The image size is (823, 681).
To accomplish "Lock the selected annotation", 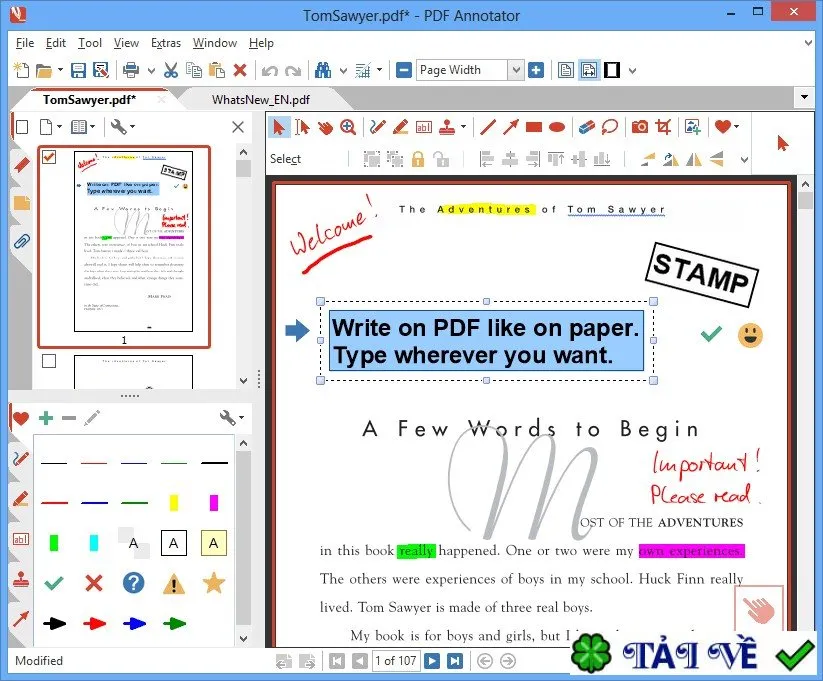I will click(x=418, y=159).
